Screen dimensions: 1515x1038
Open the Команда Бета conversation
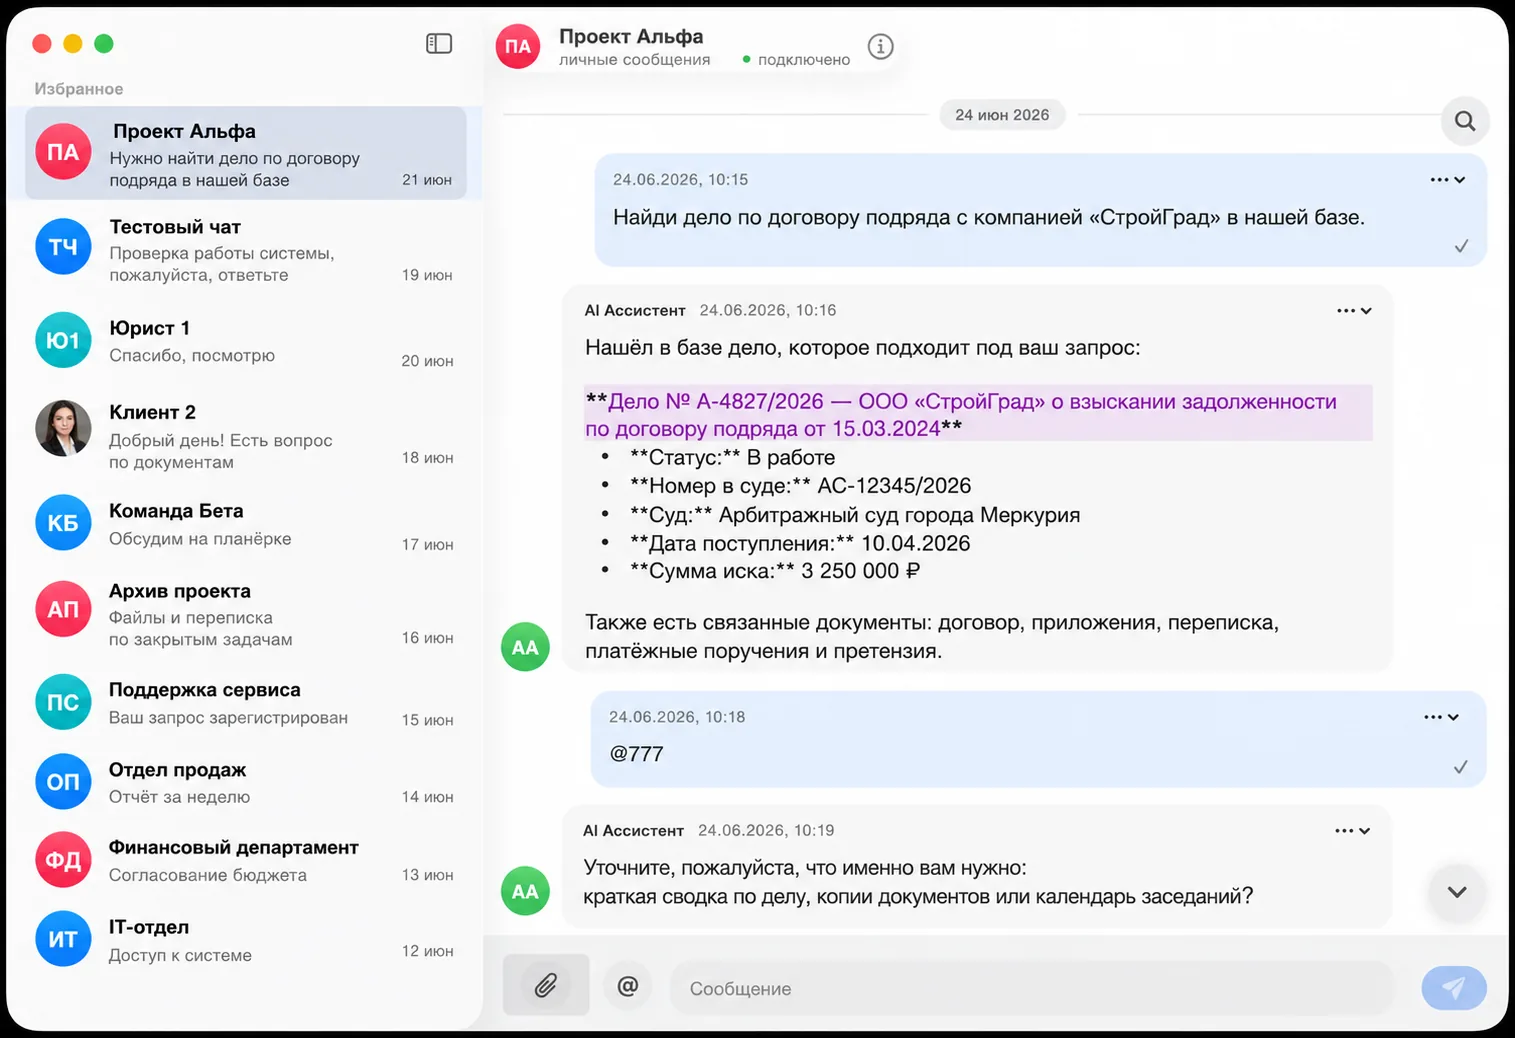point(246,524)
